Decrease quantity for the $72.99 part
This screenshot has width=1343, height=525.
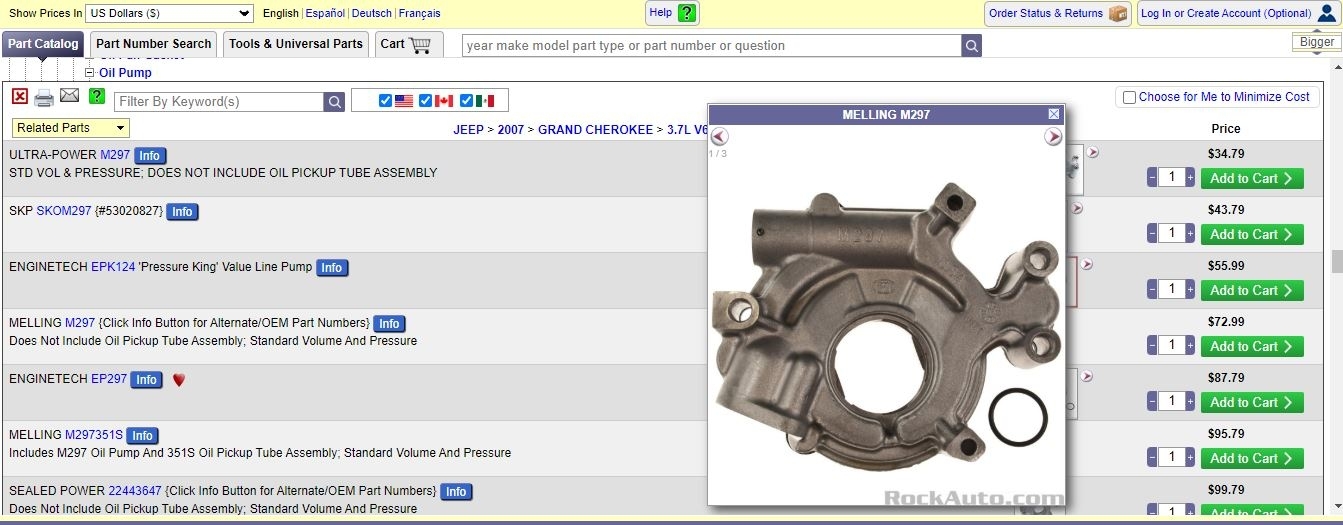[1152, 346]
